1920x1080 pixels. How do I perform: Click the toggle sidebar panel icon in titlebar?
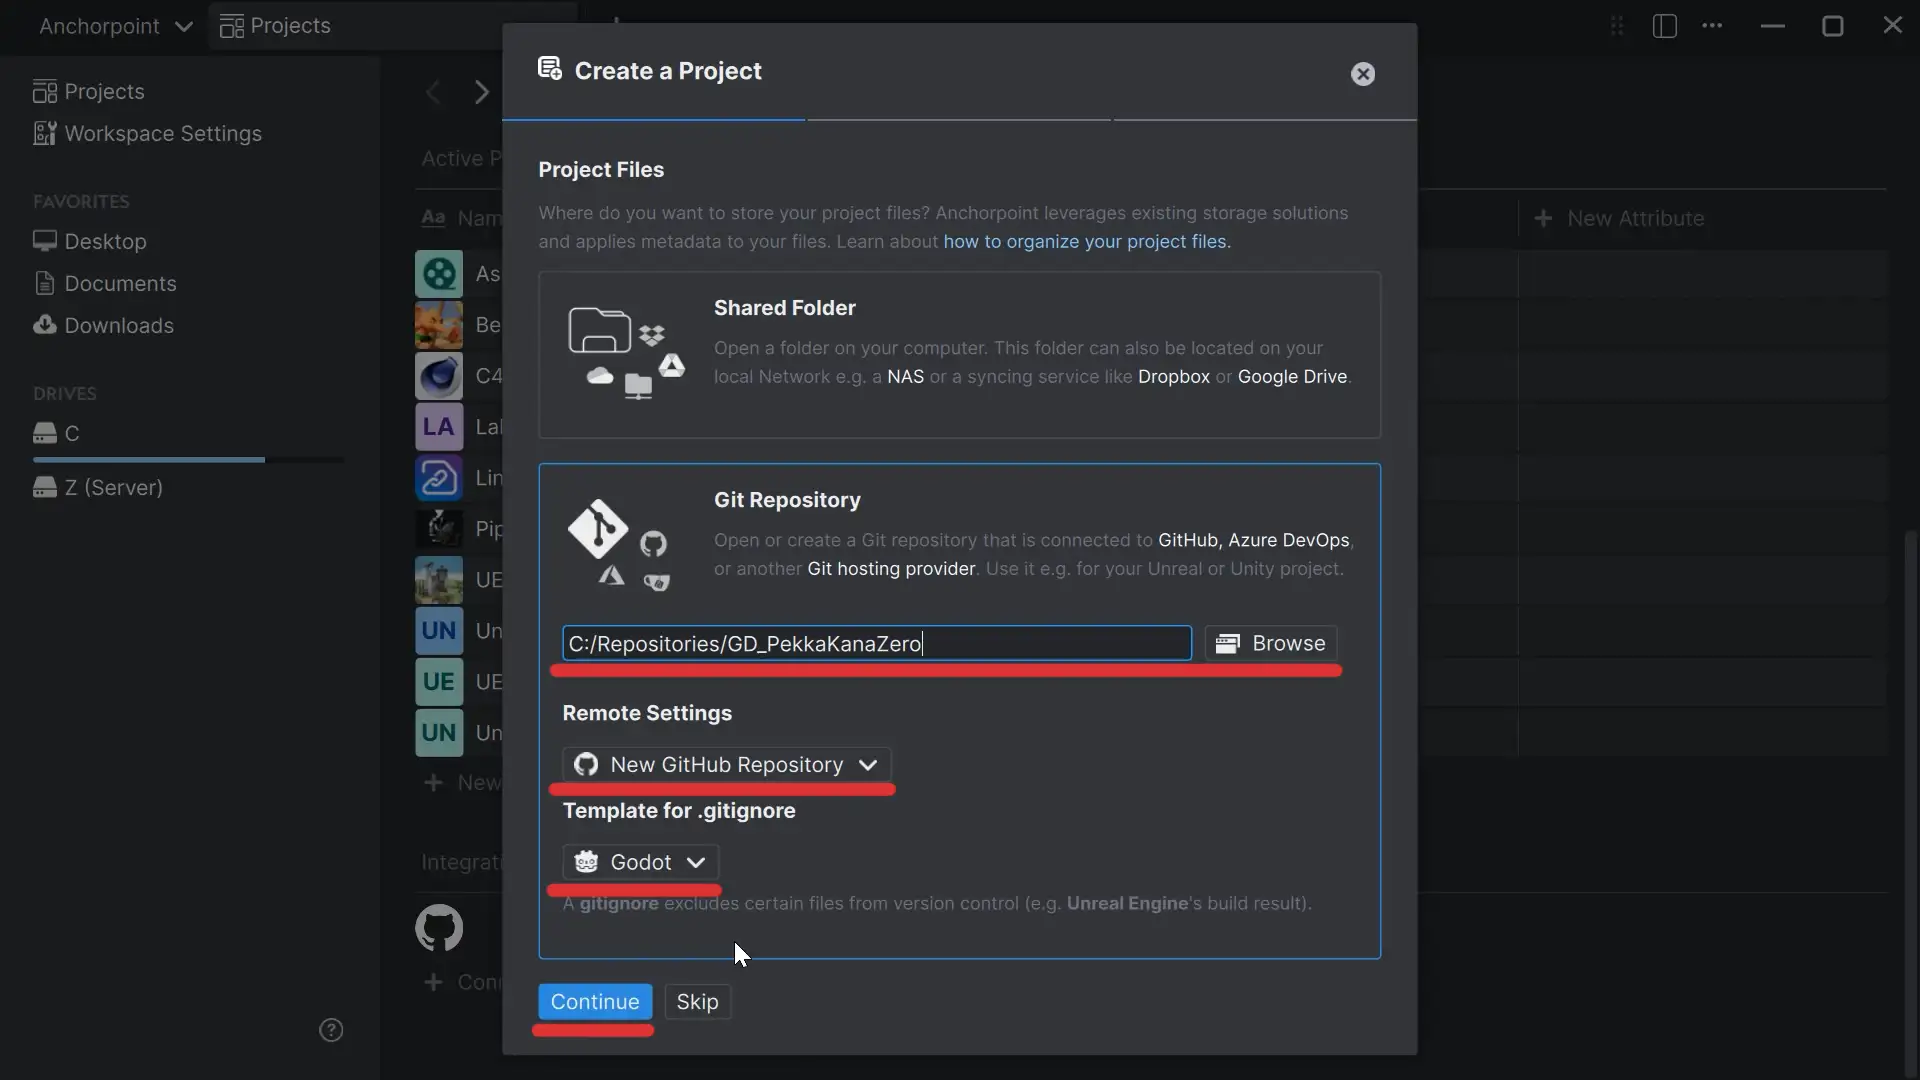click(1664, 26)
